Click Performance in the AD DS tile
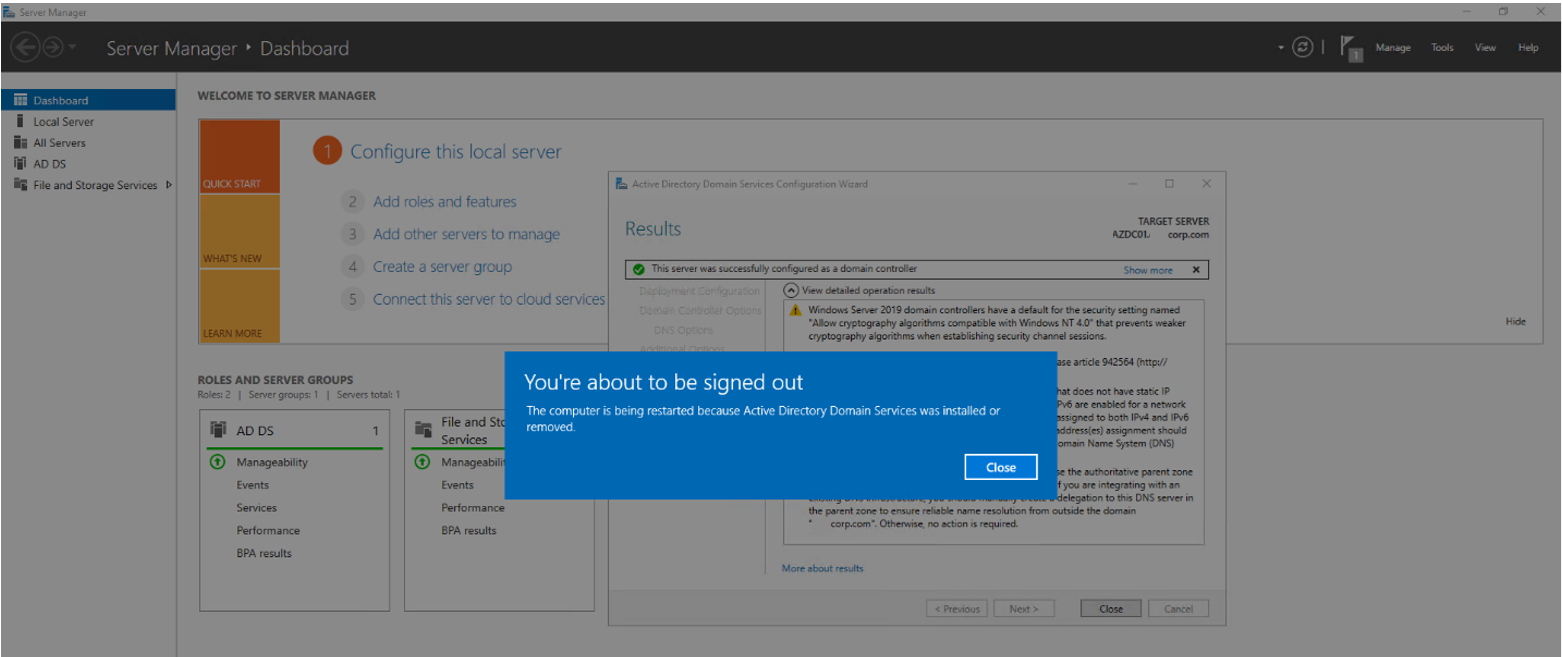Viewport: 1562px width, 657px height. pos(268,530)
